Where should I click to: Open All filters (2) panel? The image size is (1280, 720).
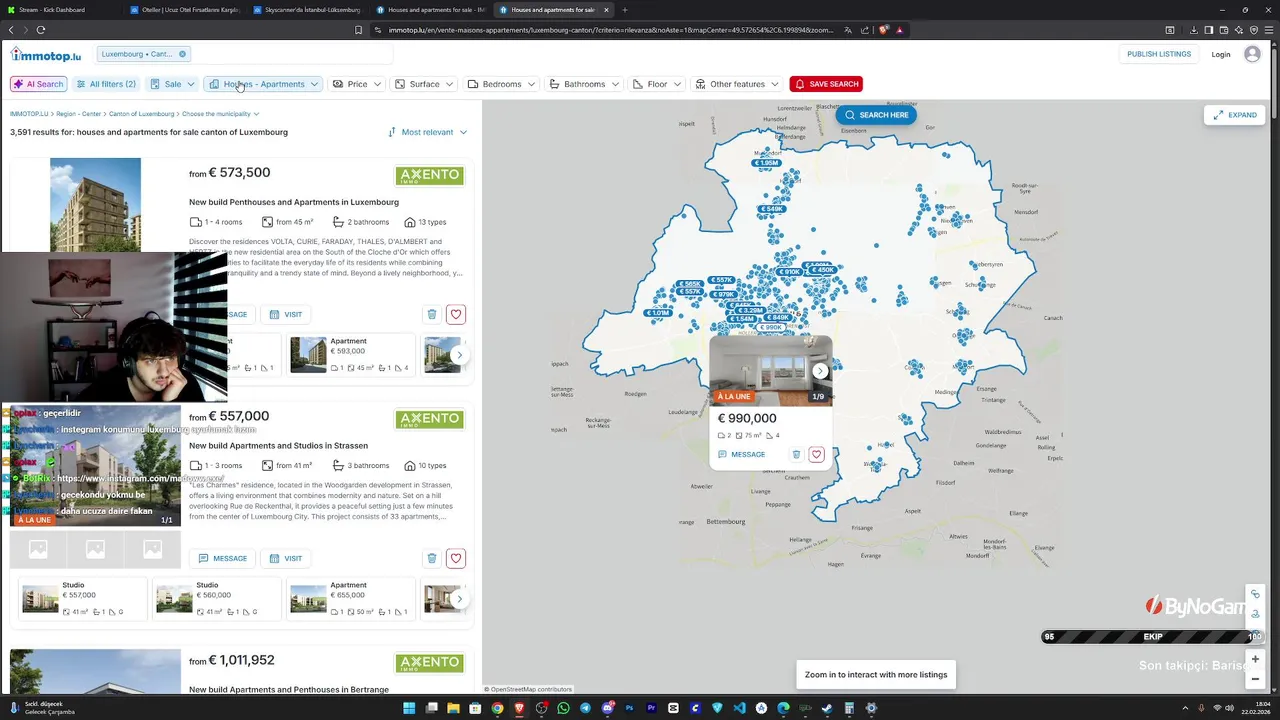coord(106,84)
